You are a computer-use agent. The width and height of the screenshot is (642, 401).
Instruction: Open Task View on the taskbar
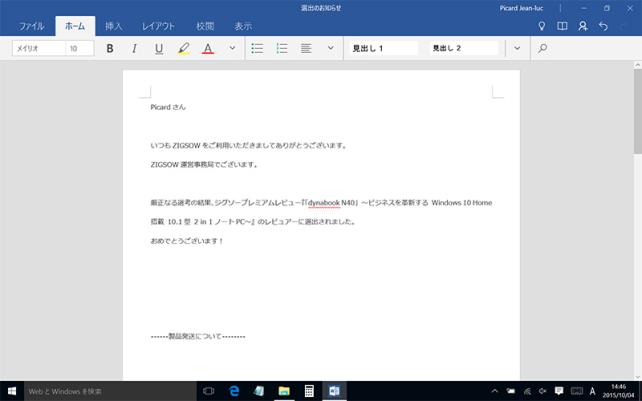pos(208,391)
